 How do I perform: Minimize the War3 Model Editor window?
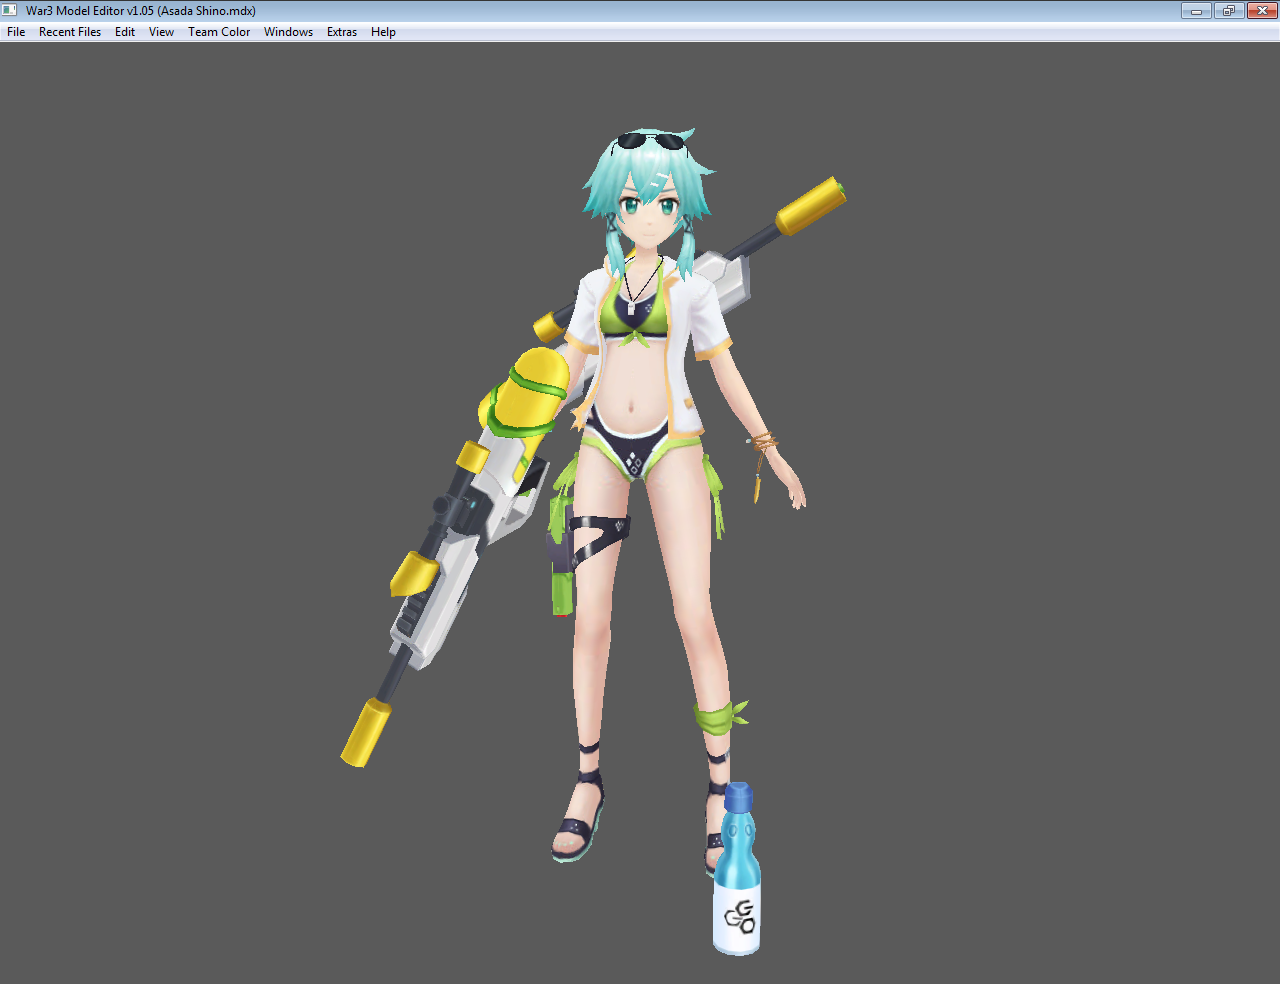pos(1196,10)
